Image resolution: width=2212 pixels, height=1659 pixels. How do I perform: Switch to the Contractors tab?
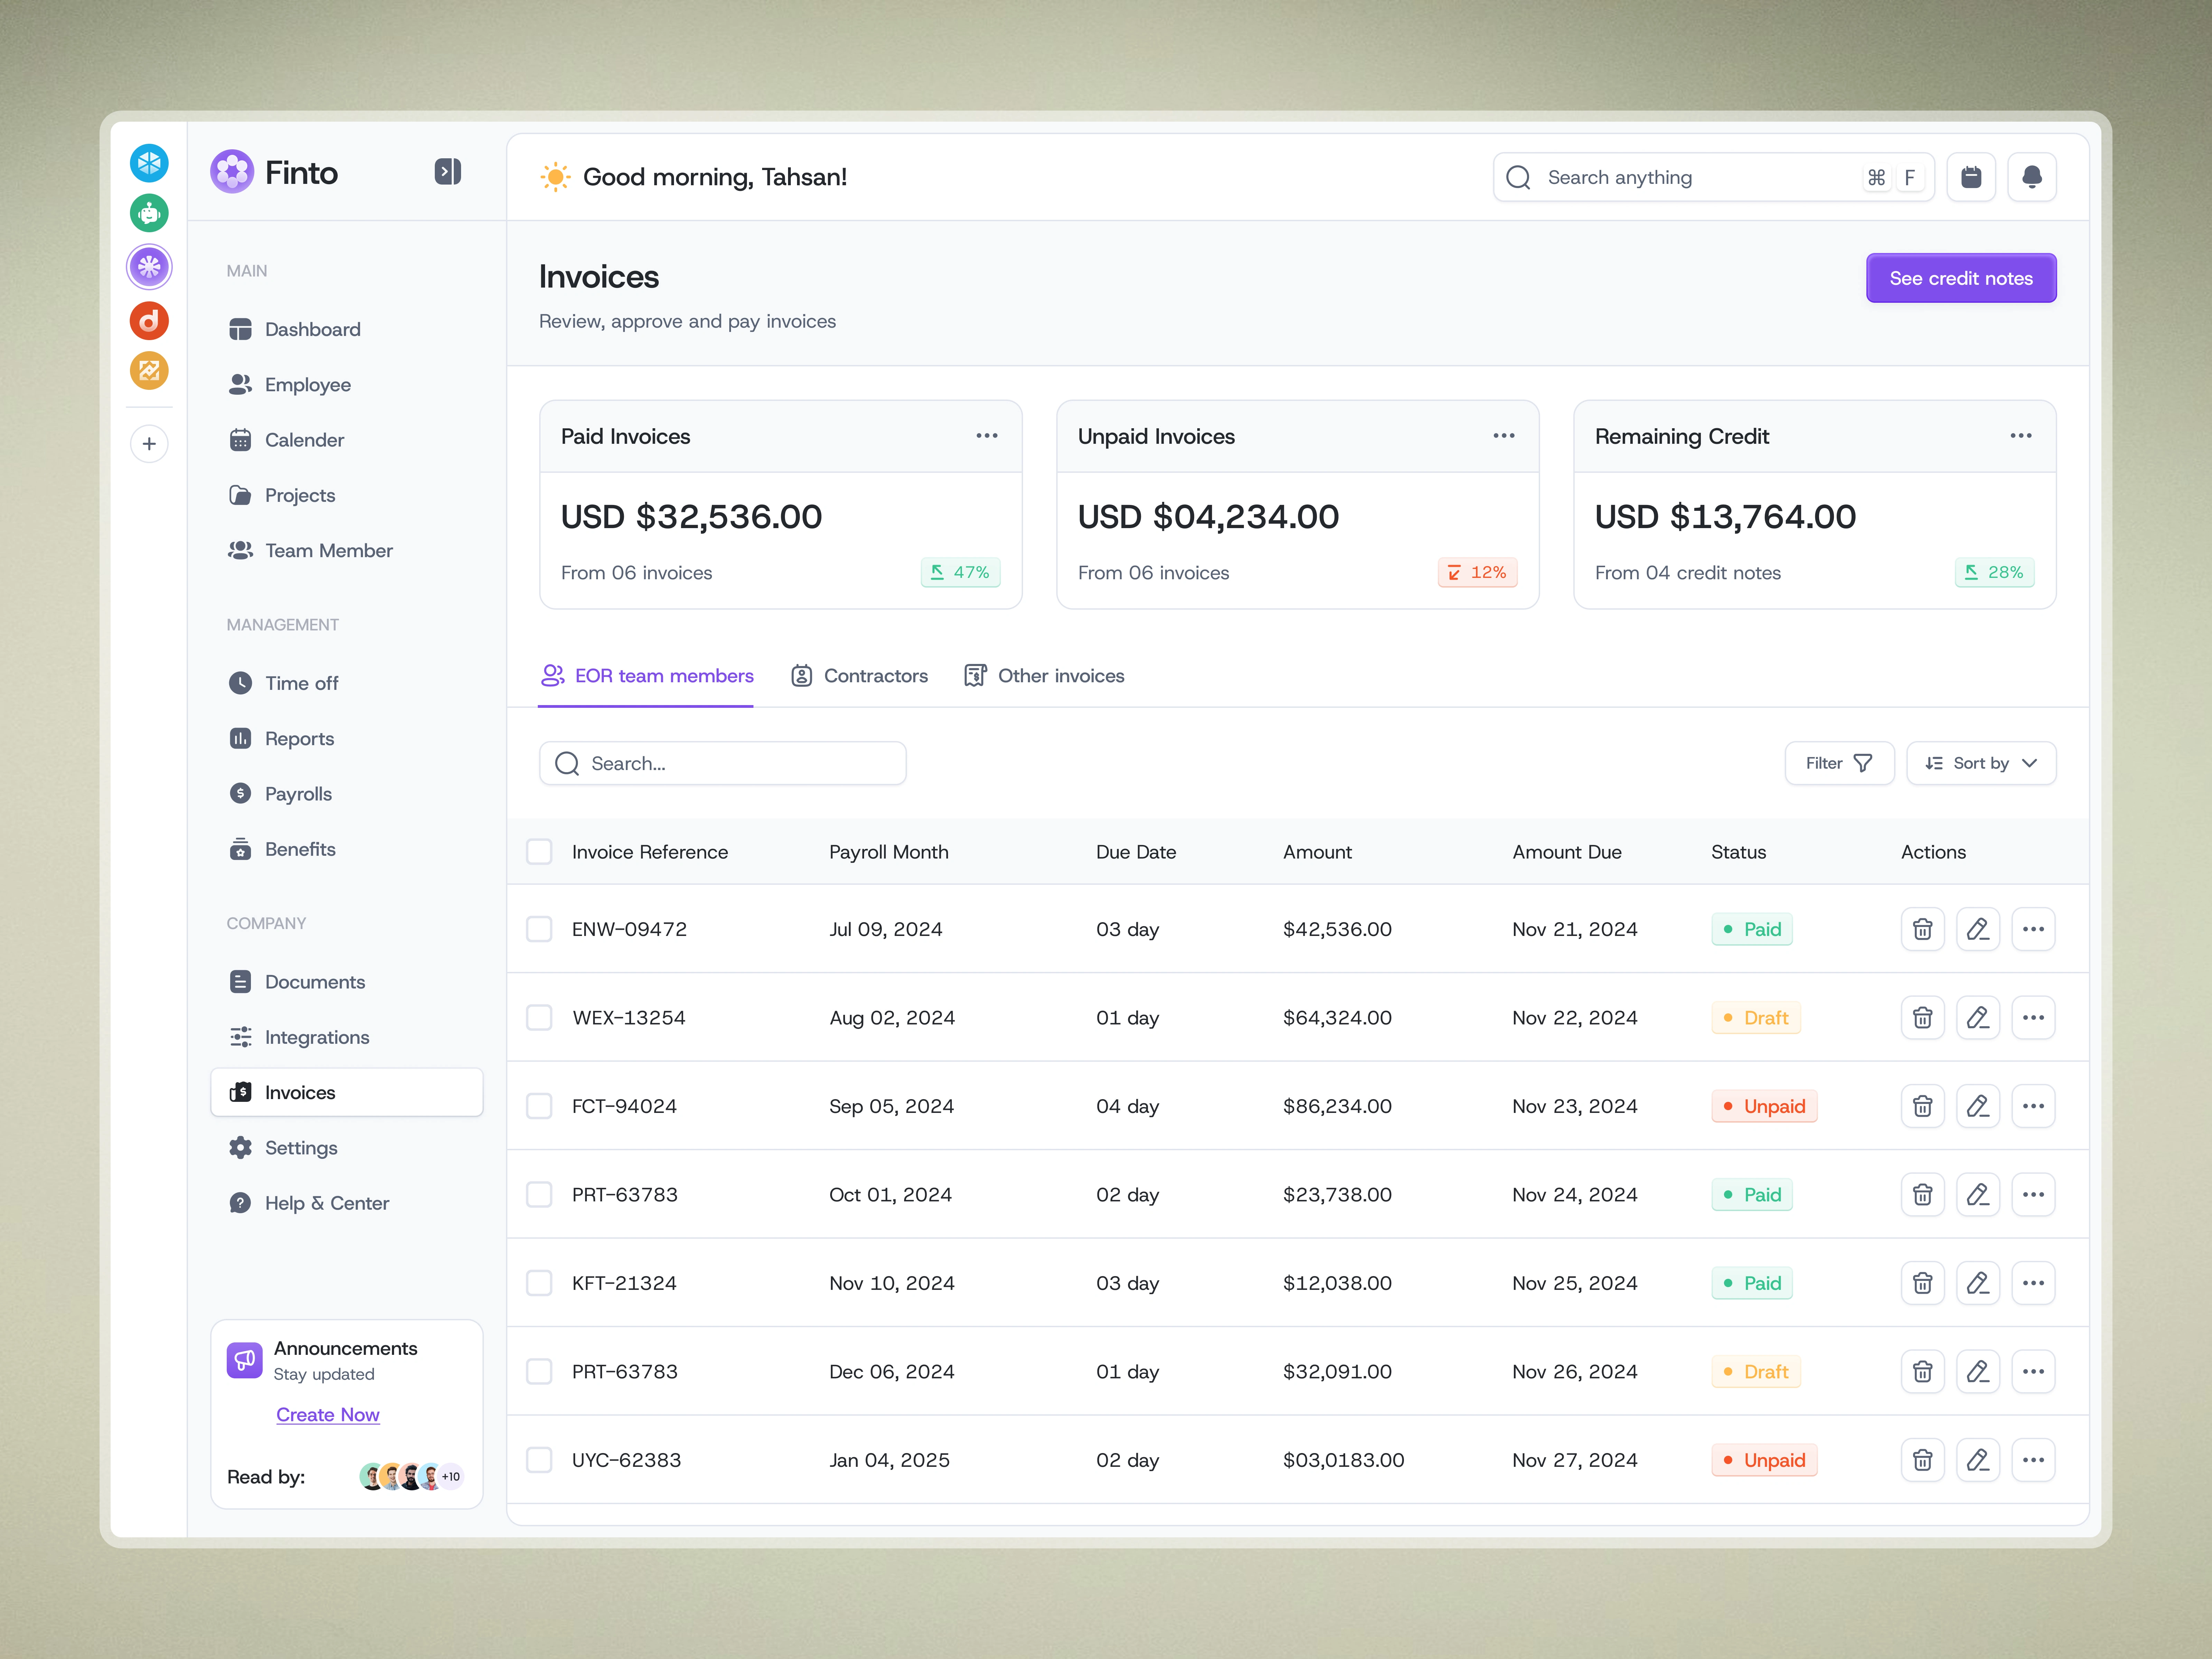(860, 676)
